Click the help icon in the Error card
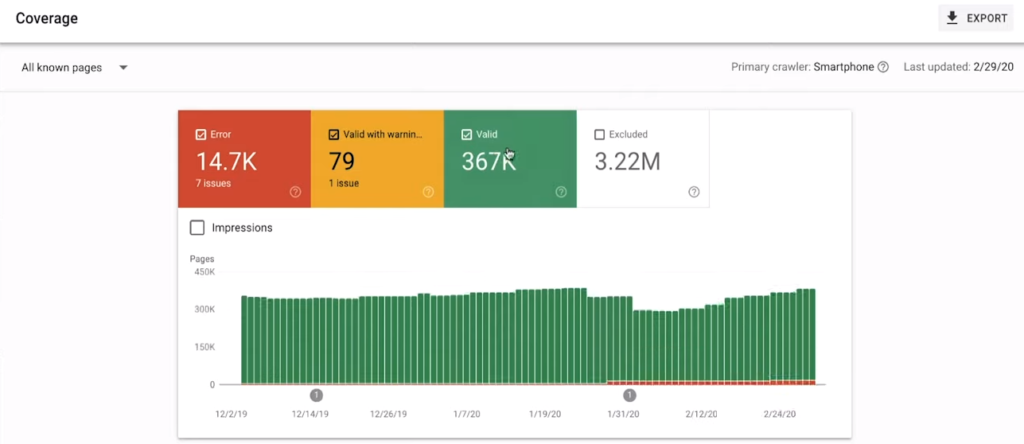1024x444 pixels. pos(295,192)
